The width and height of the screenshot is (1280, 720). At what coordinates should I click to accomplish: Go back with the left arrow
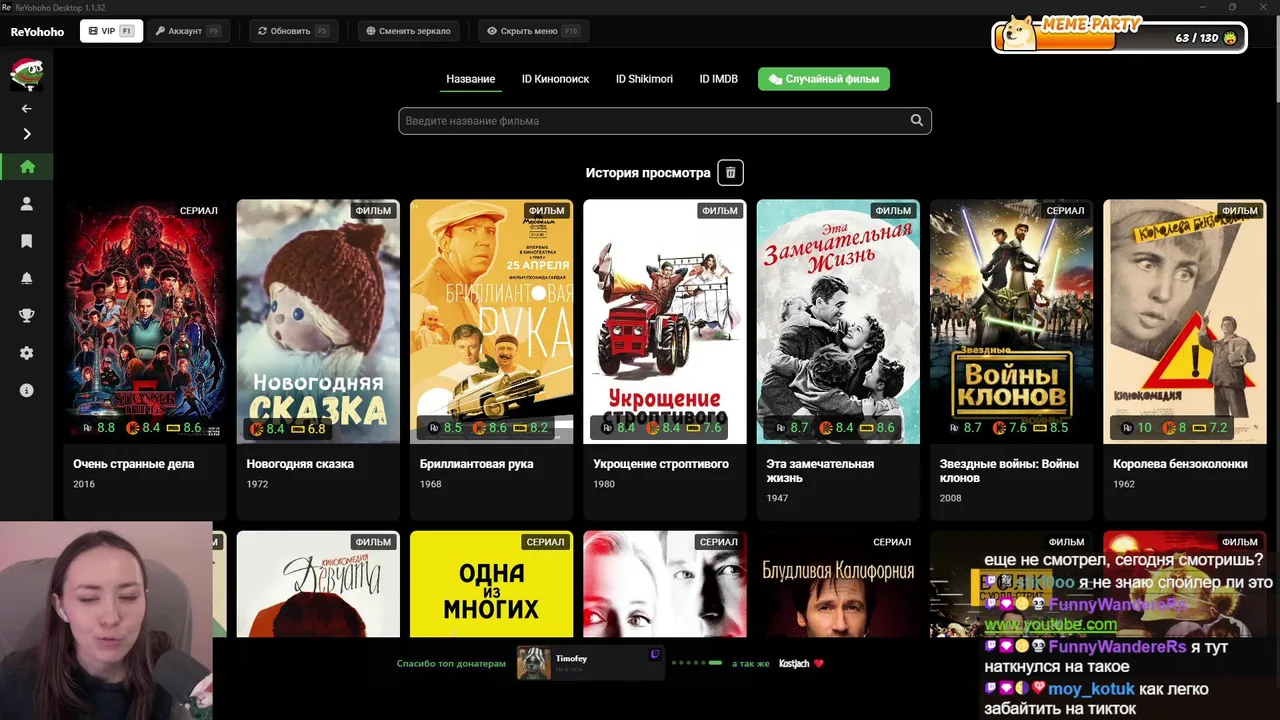click(x=27, y=108)
